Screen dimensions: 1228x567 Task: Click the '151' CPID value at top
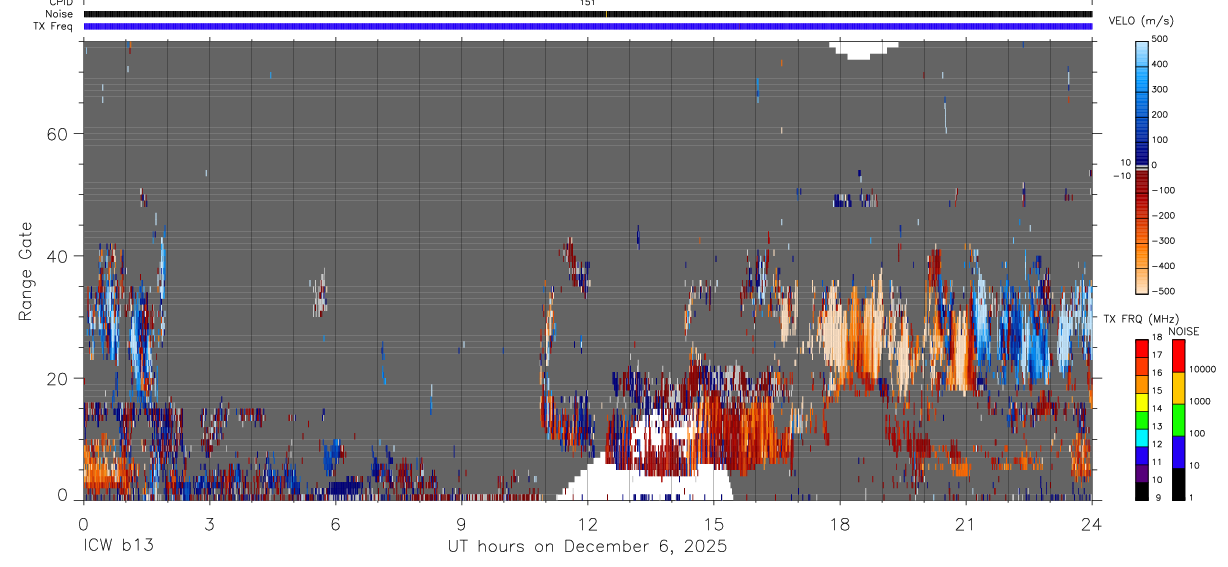pyautogui.click(x=587, y=3)
